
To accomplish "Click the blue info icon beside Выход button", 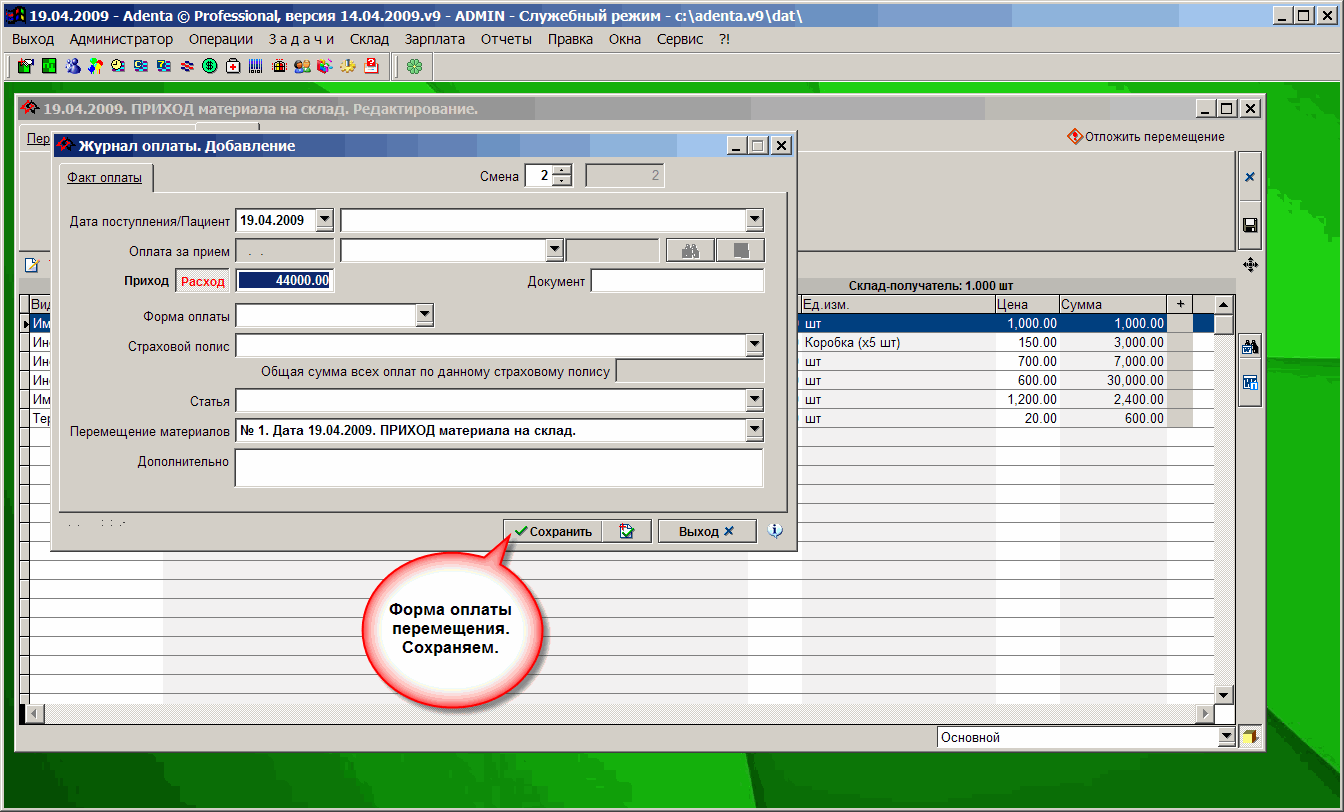I will (x=775, y=531).
